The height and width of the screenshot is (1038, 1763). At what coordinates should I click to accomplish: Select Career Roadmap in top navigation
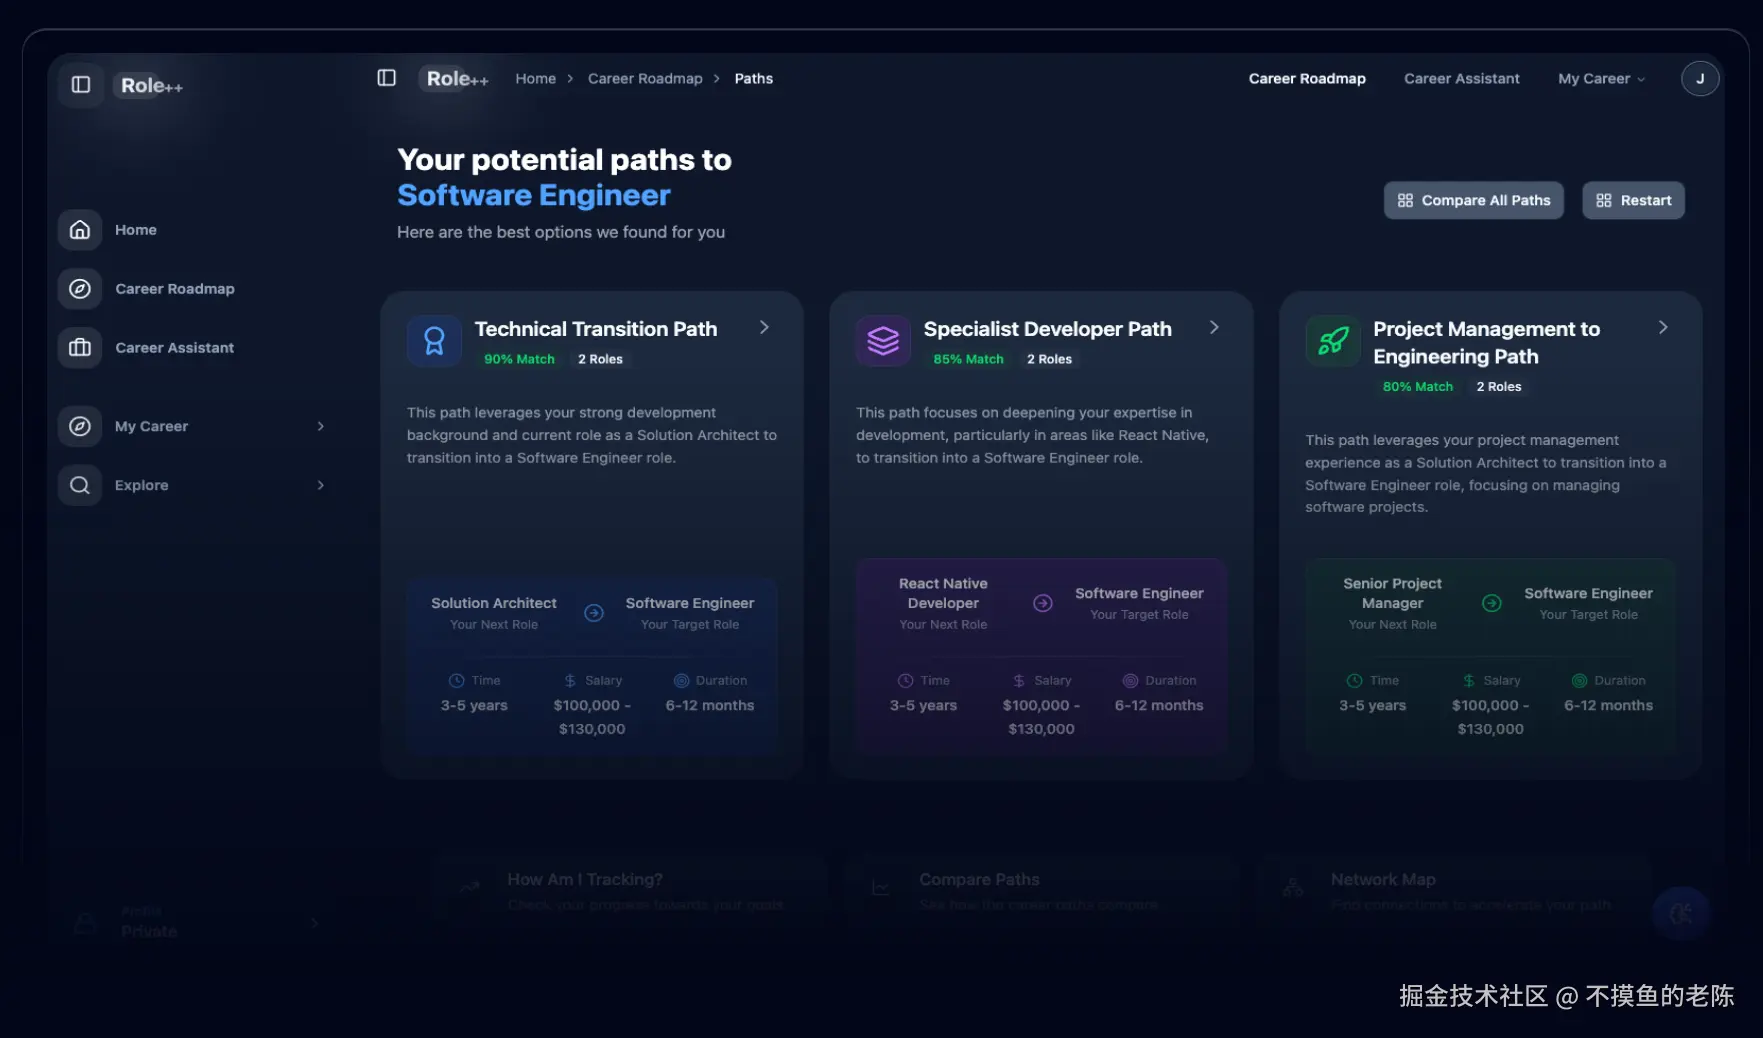click(x=1307, y=79)
